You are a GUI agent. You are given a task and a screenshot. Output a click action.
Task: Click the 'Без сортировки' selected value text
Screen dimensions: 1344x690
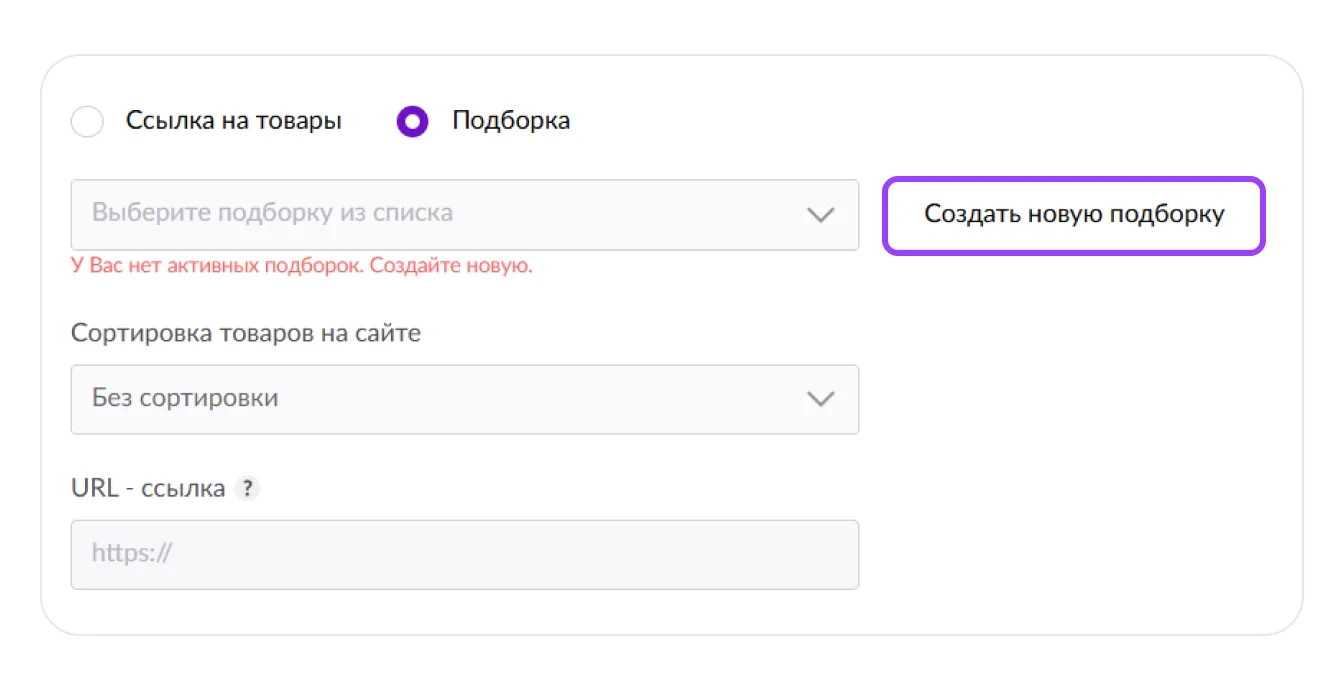tap(185, 398)
